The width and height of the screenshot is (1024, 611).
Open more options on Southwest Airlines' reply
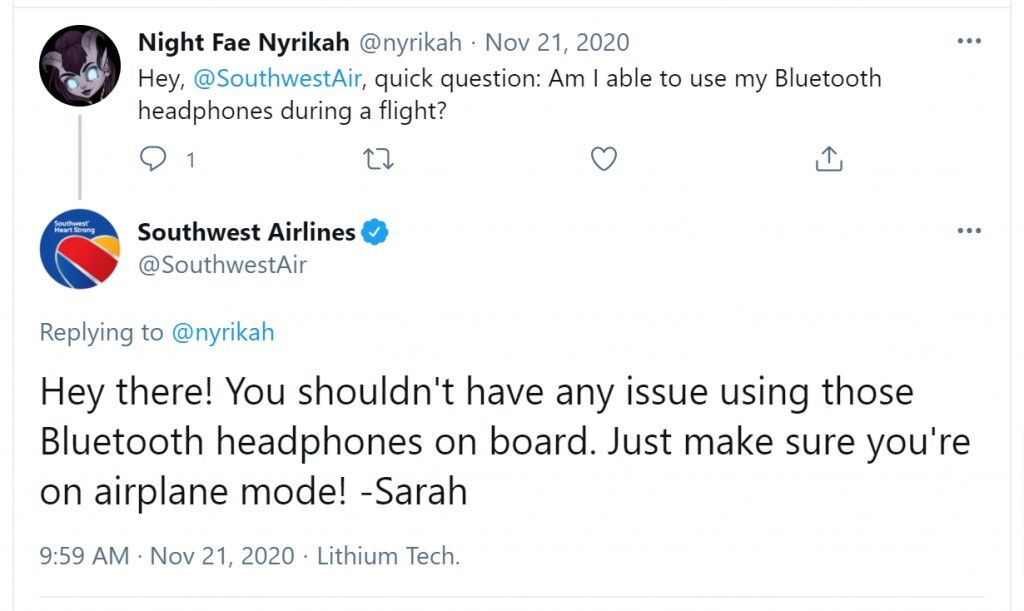pyautogui.click(x=969, y=230)
